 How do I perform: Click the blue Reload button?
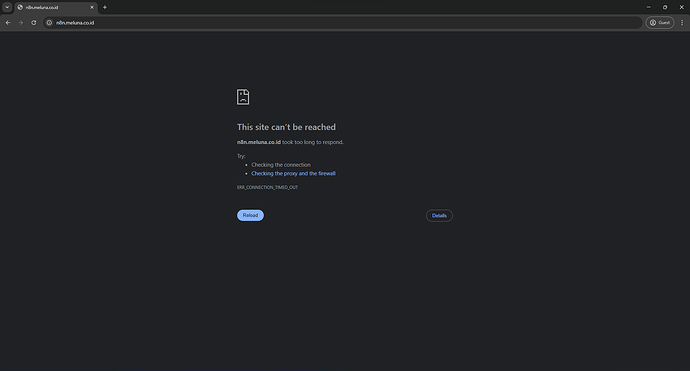coord(250,215)
